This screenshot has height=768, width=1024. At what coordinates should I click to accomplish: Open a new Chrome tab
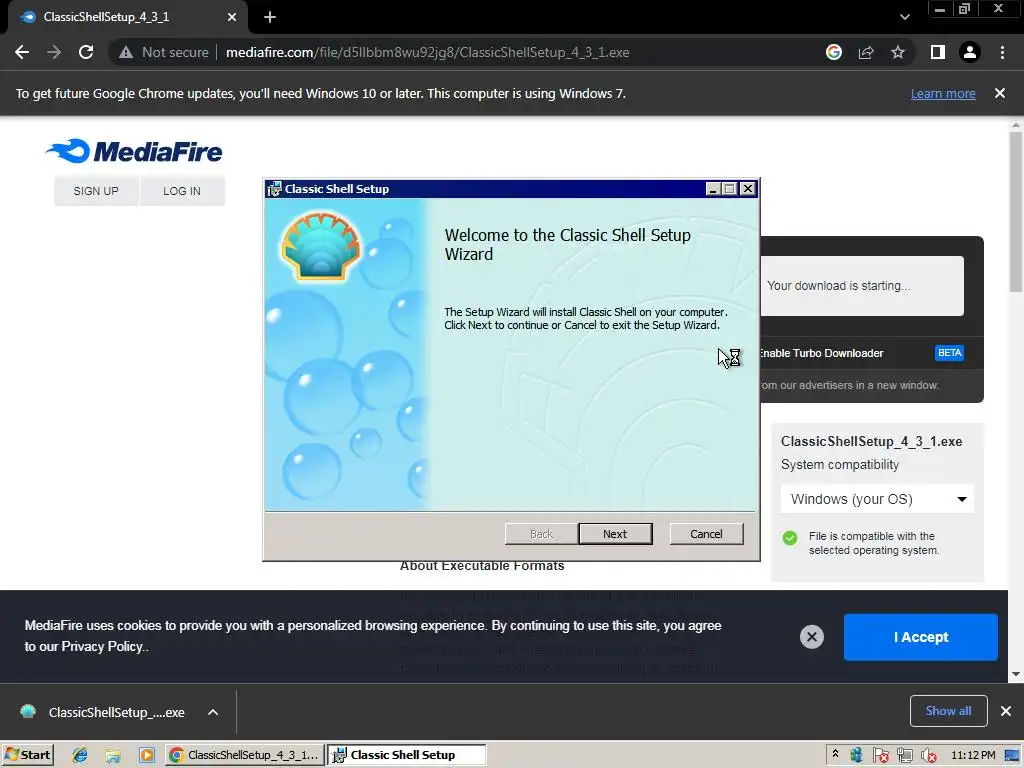click(x=270, y=17)
